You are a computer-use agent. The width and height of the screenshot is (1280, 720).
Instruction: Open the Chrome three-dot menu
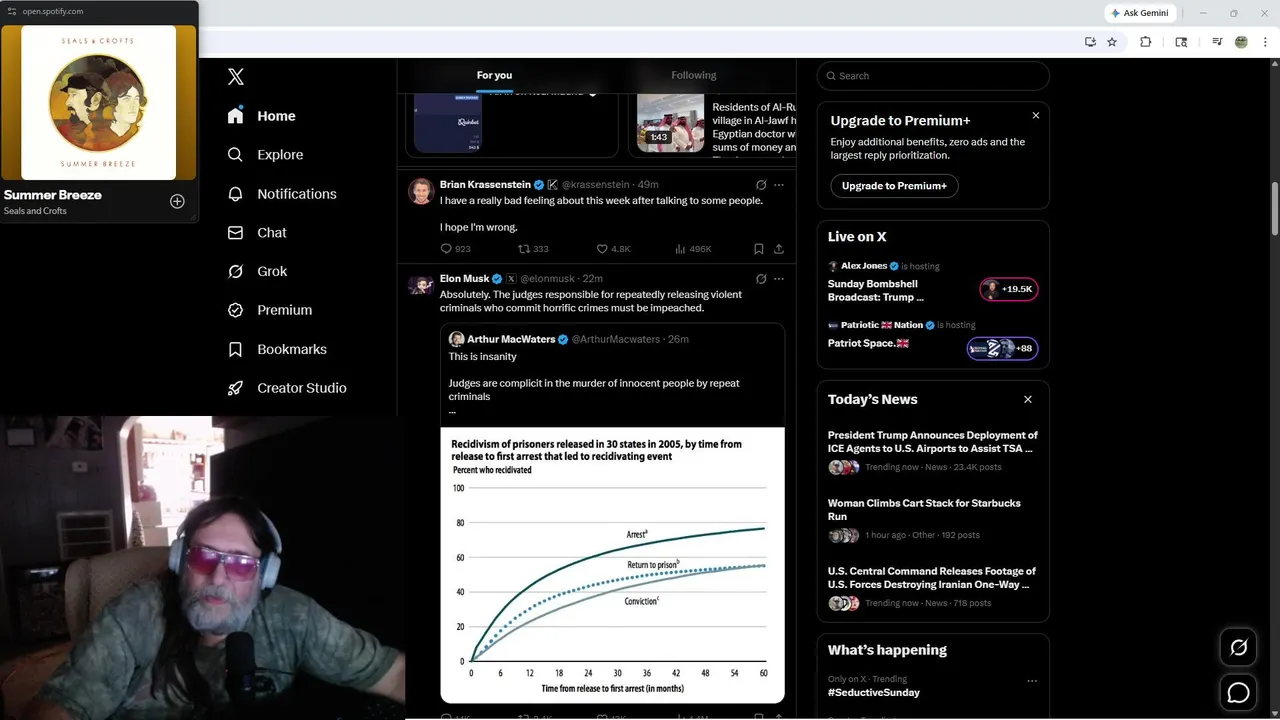pyautogui.click(x=1265, y=42)
